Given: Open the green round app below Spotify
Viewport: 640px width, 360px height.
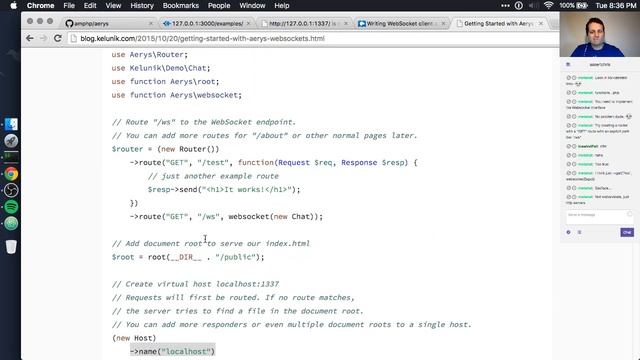Looking at the screenshot, I should click(11, 223).
